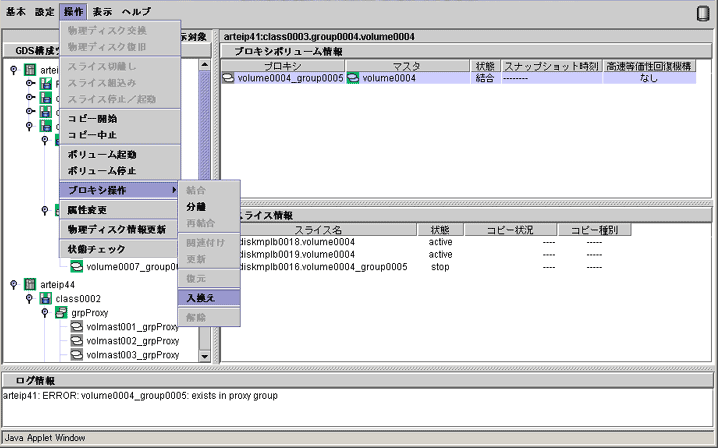
Task: Click the volmast001_grpProxy volume icon
Action: pos(77,326)
